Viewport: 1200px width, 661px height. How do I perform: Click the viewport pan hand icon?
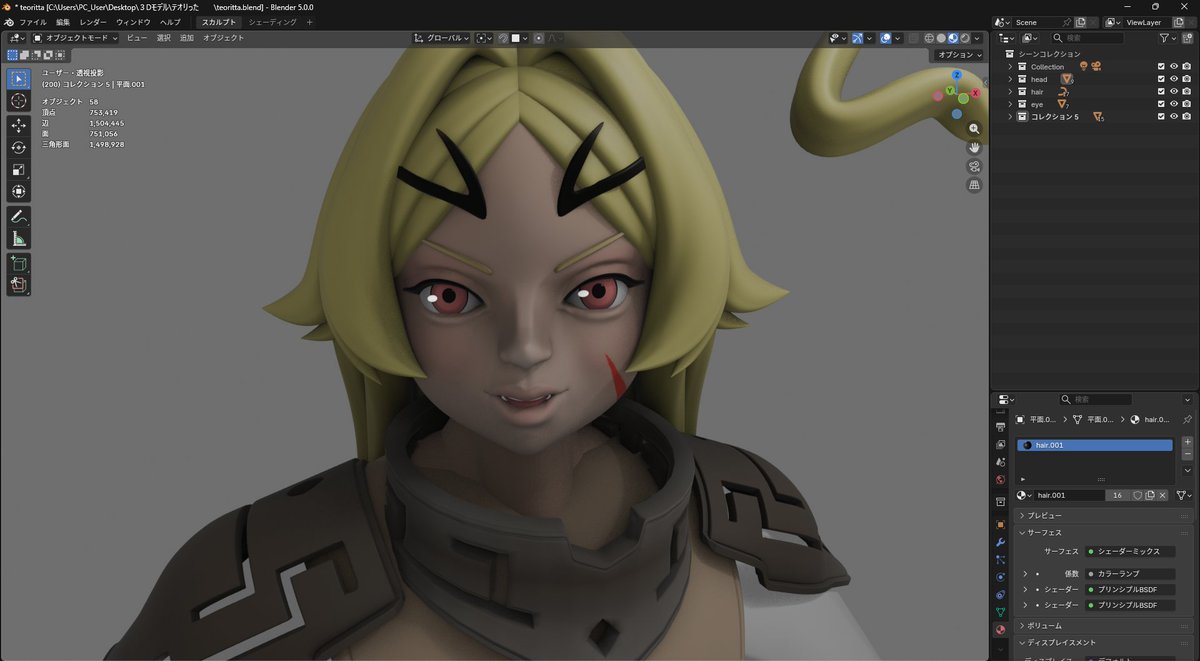tap(974, 148)
